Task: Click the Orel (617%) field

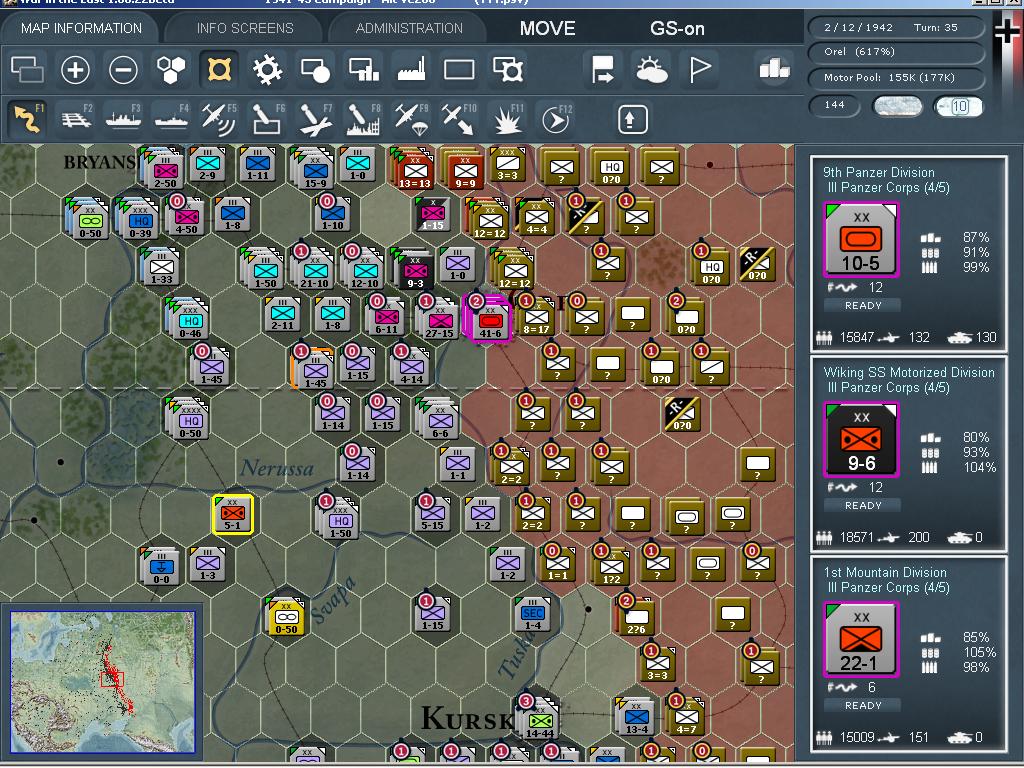Action: click(x=896, y=52)
